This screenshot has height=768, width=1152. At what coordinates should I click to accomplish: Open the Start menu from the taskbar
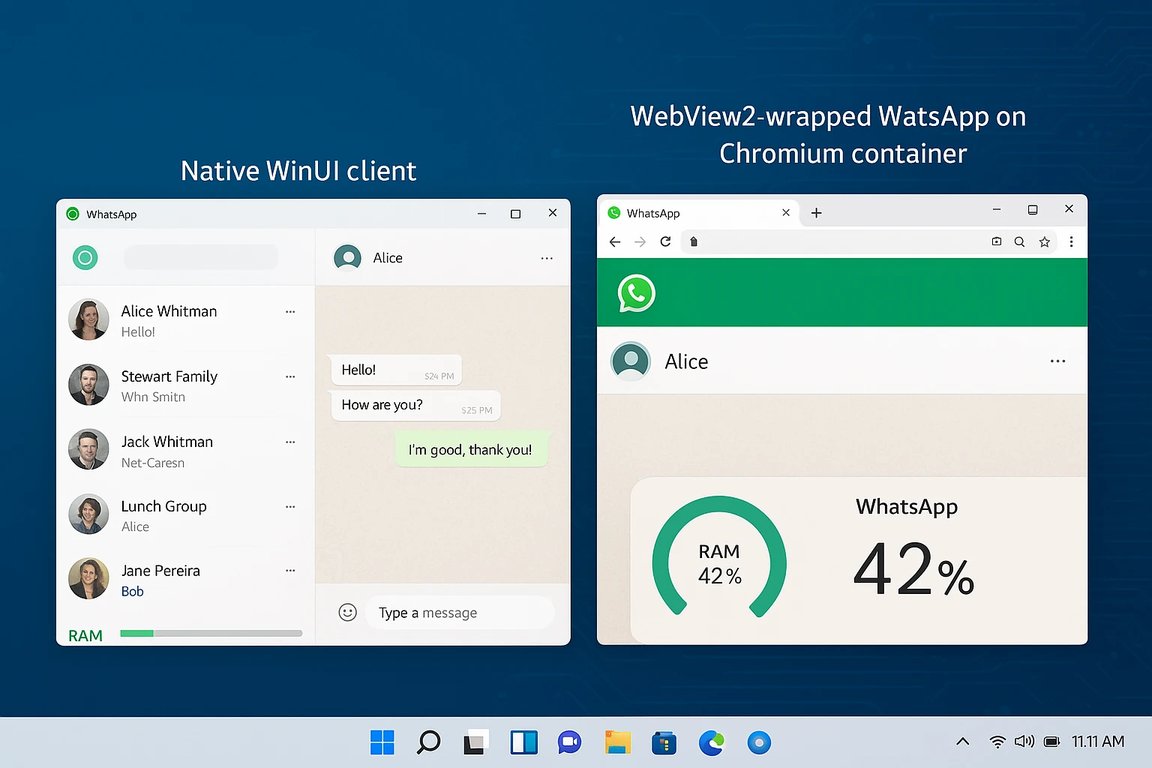click(x=382, y=742)
